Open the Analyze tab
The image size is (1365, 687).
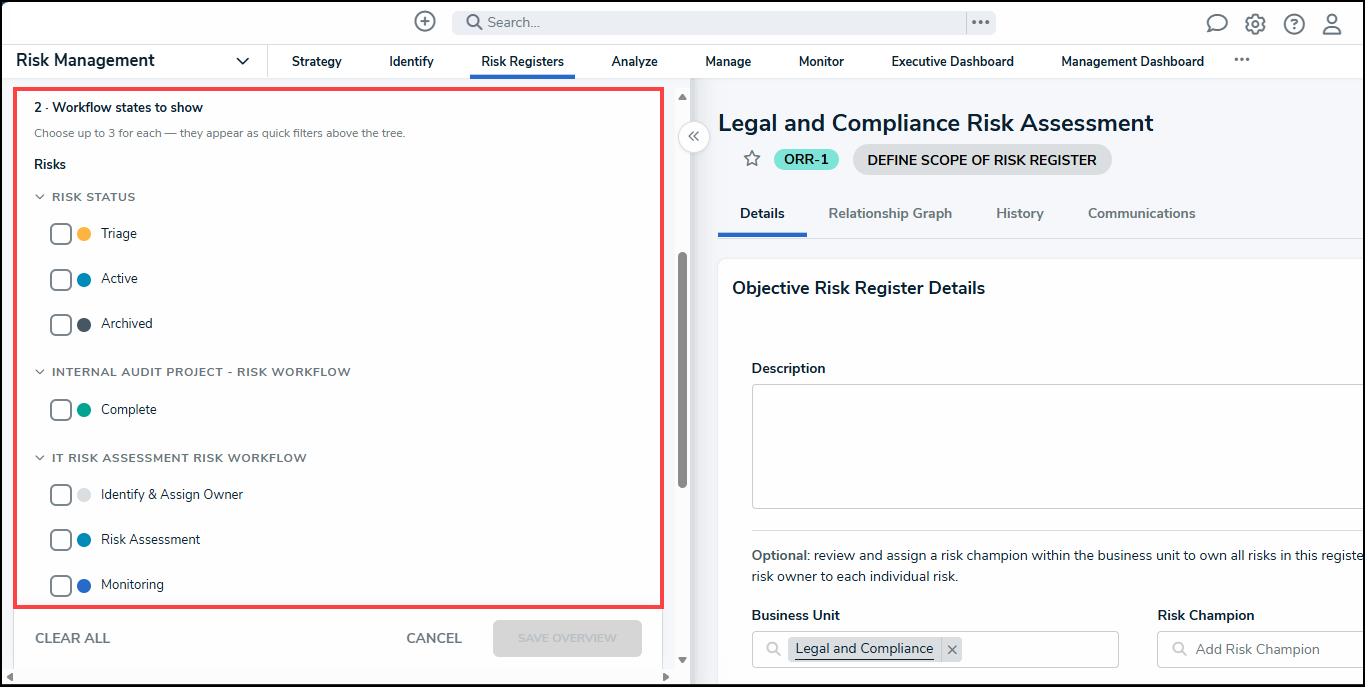coord(634,61)
